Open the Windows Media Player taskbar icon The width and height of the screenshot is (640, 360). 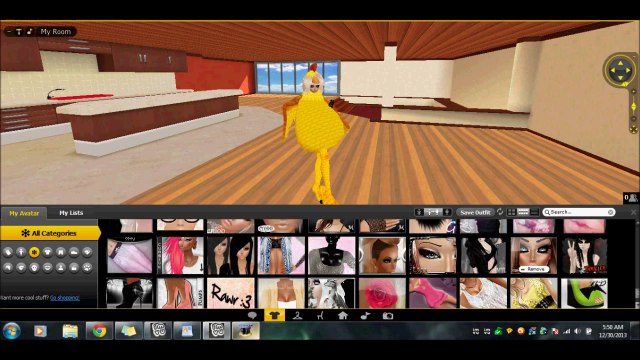[x=40, y=331]
